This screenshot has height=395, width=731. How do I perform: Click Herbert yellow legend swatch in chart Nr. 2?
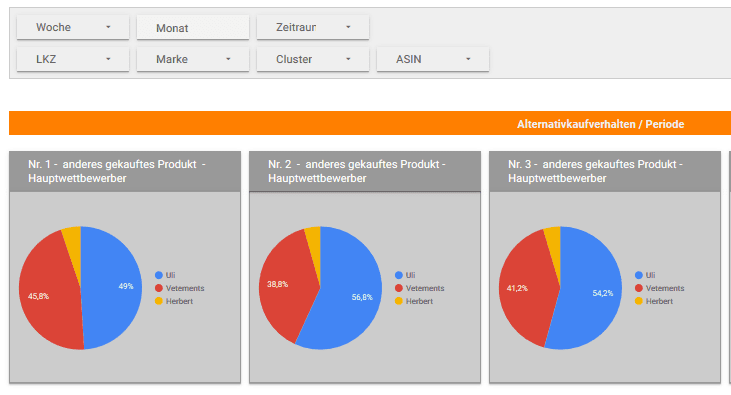[399, 301]
